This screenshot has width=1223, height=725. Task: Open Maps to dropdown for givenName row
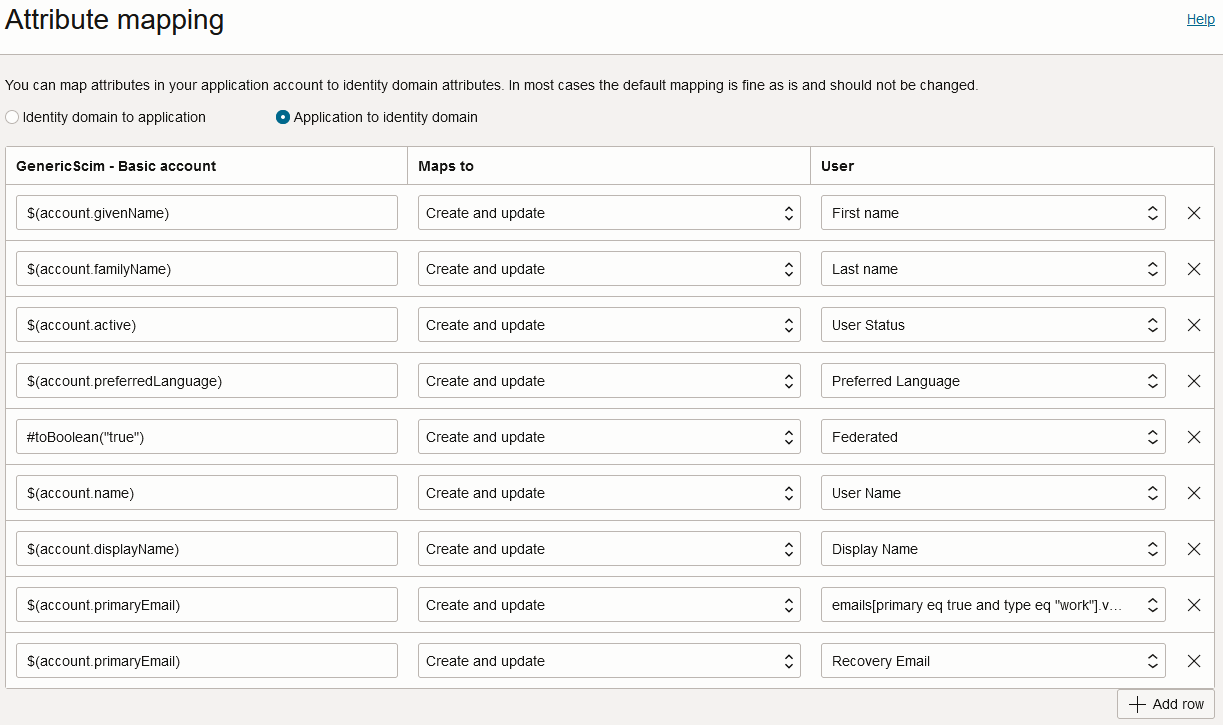[x=609, y=213]
